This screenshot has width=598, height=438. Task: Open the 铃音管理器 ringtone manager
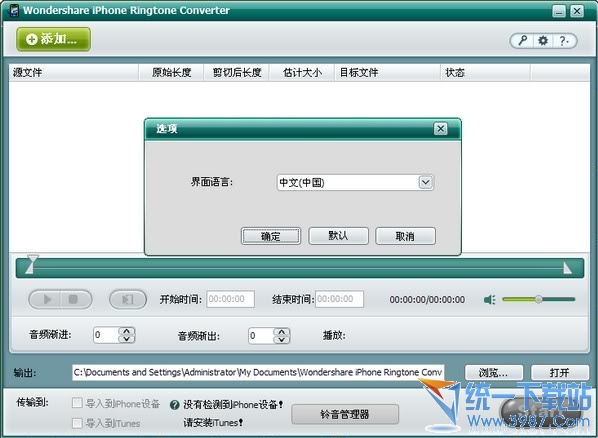345,414
